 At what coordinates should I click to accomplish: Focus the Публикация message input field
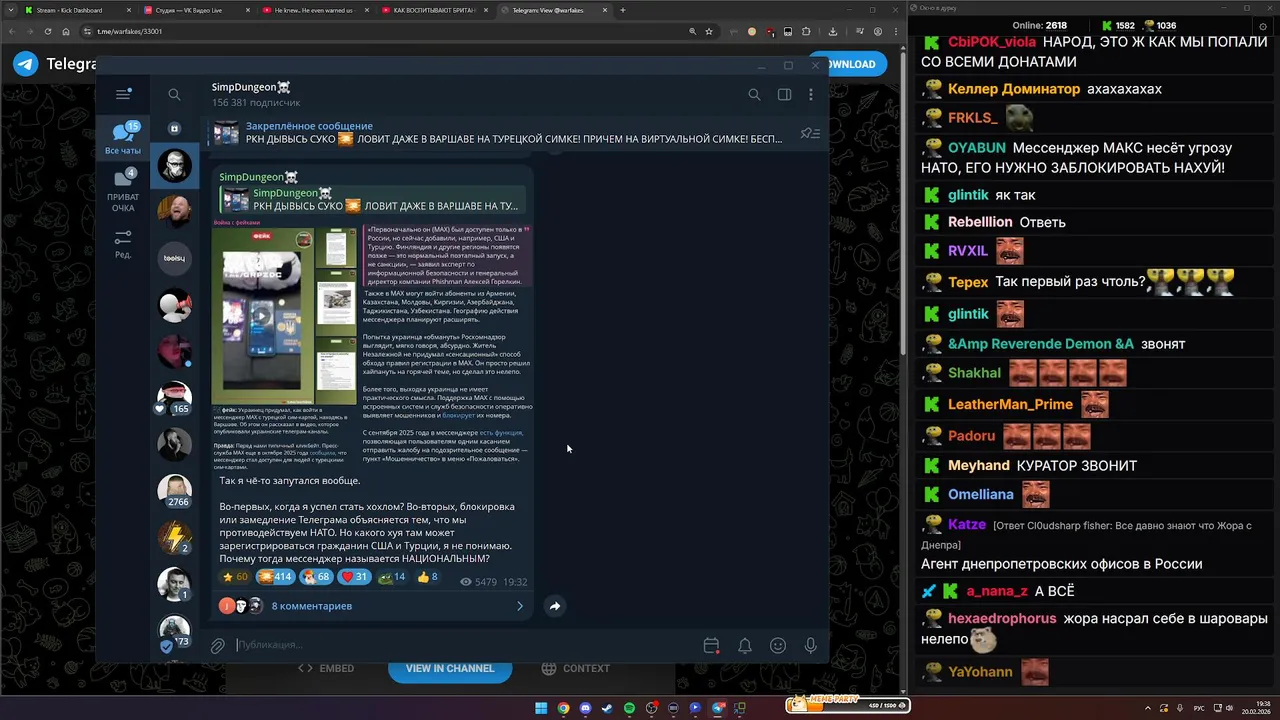[465, 646]
